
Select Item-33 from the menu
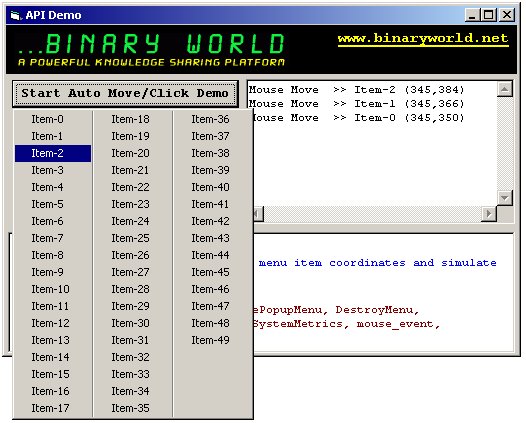(x=133, y=374)
